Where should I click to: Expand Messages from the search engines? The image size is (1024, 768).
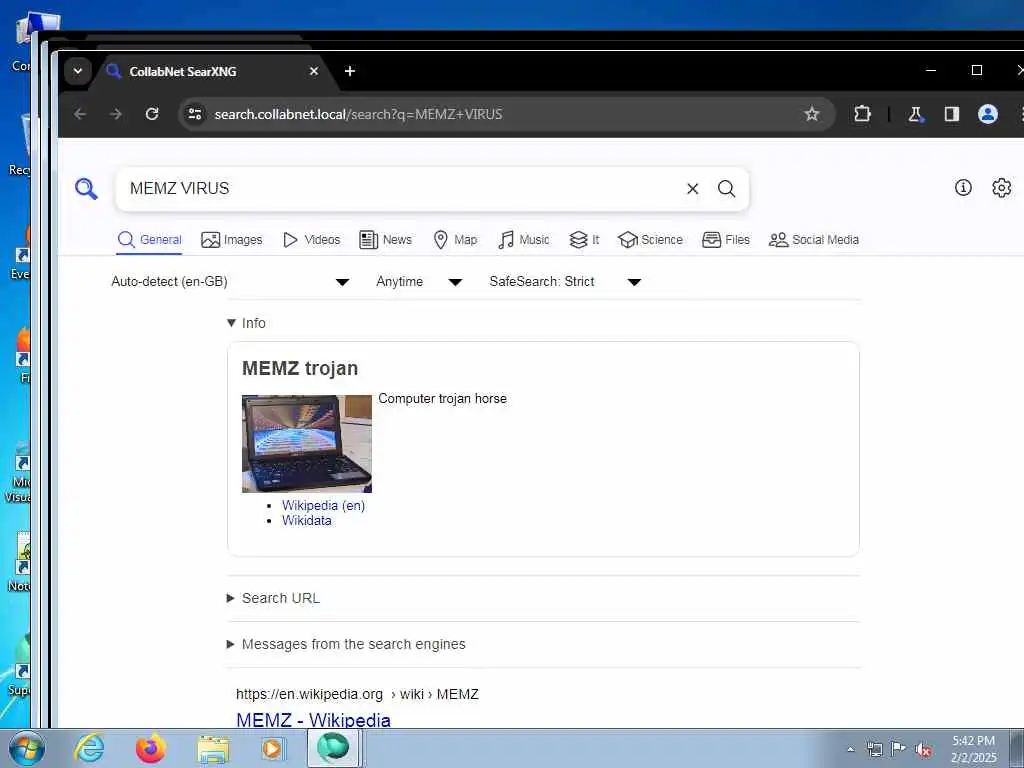click(x=345, y=644)
